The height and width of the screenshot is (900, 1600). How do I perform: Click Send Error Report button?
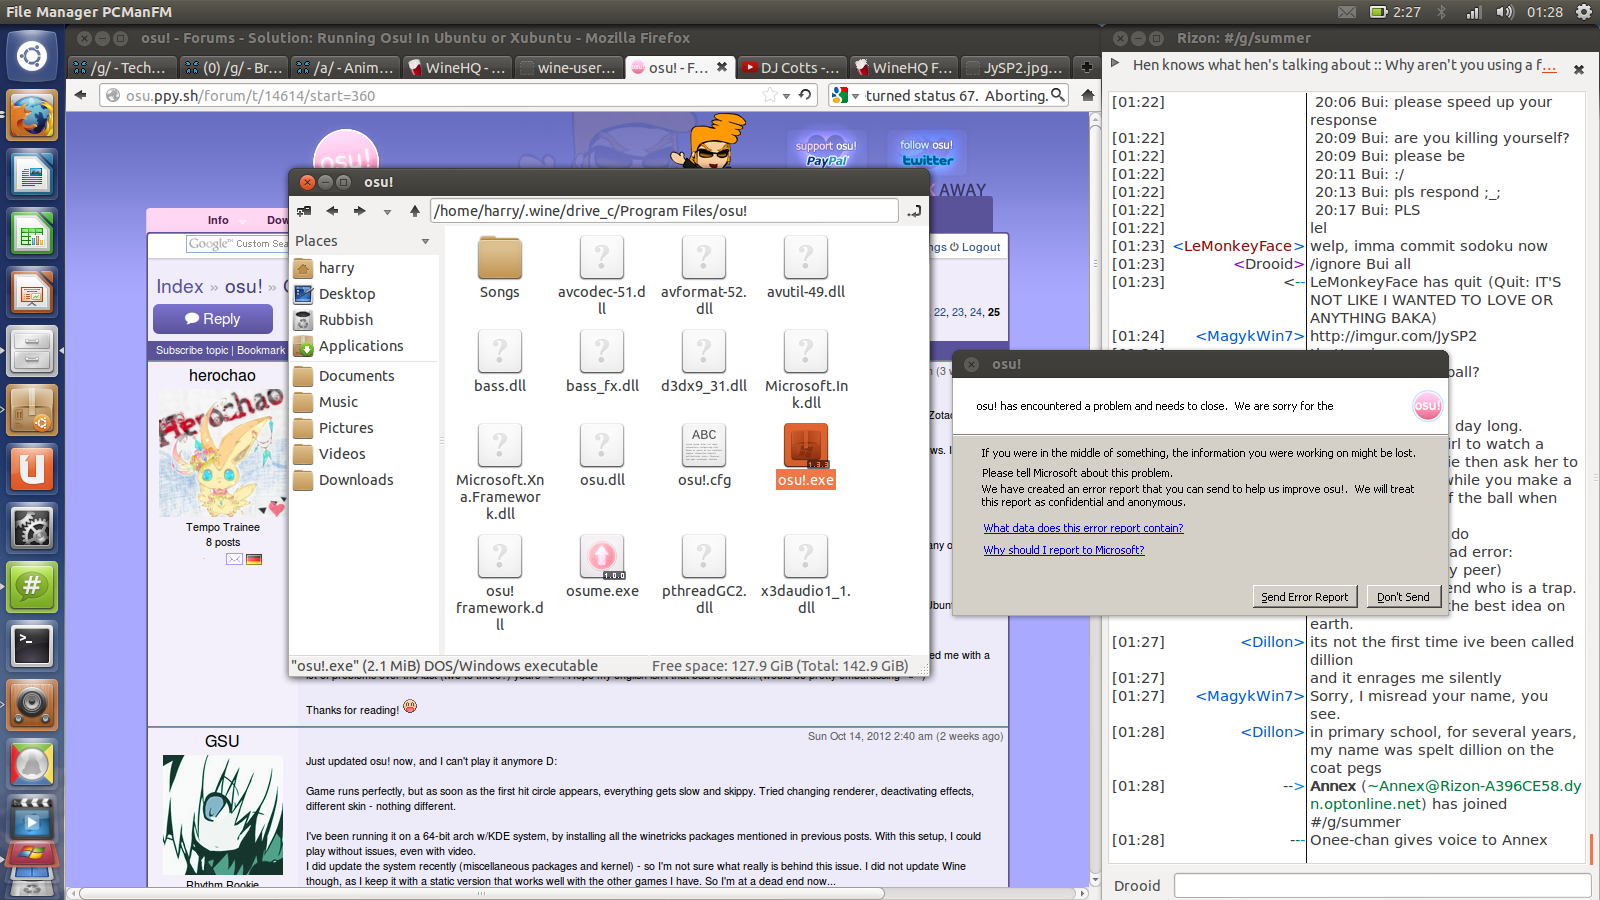click(1304, 596)
